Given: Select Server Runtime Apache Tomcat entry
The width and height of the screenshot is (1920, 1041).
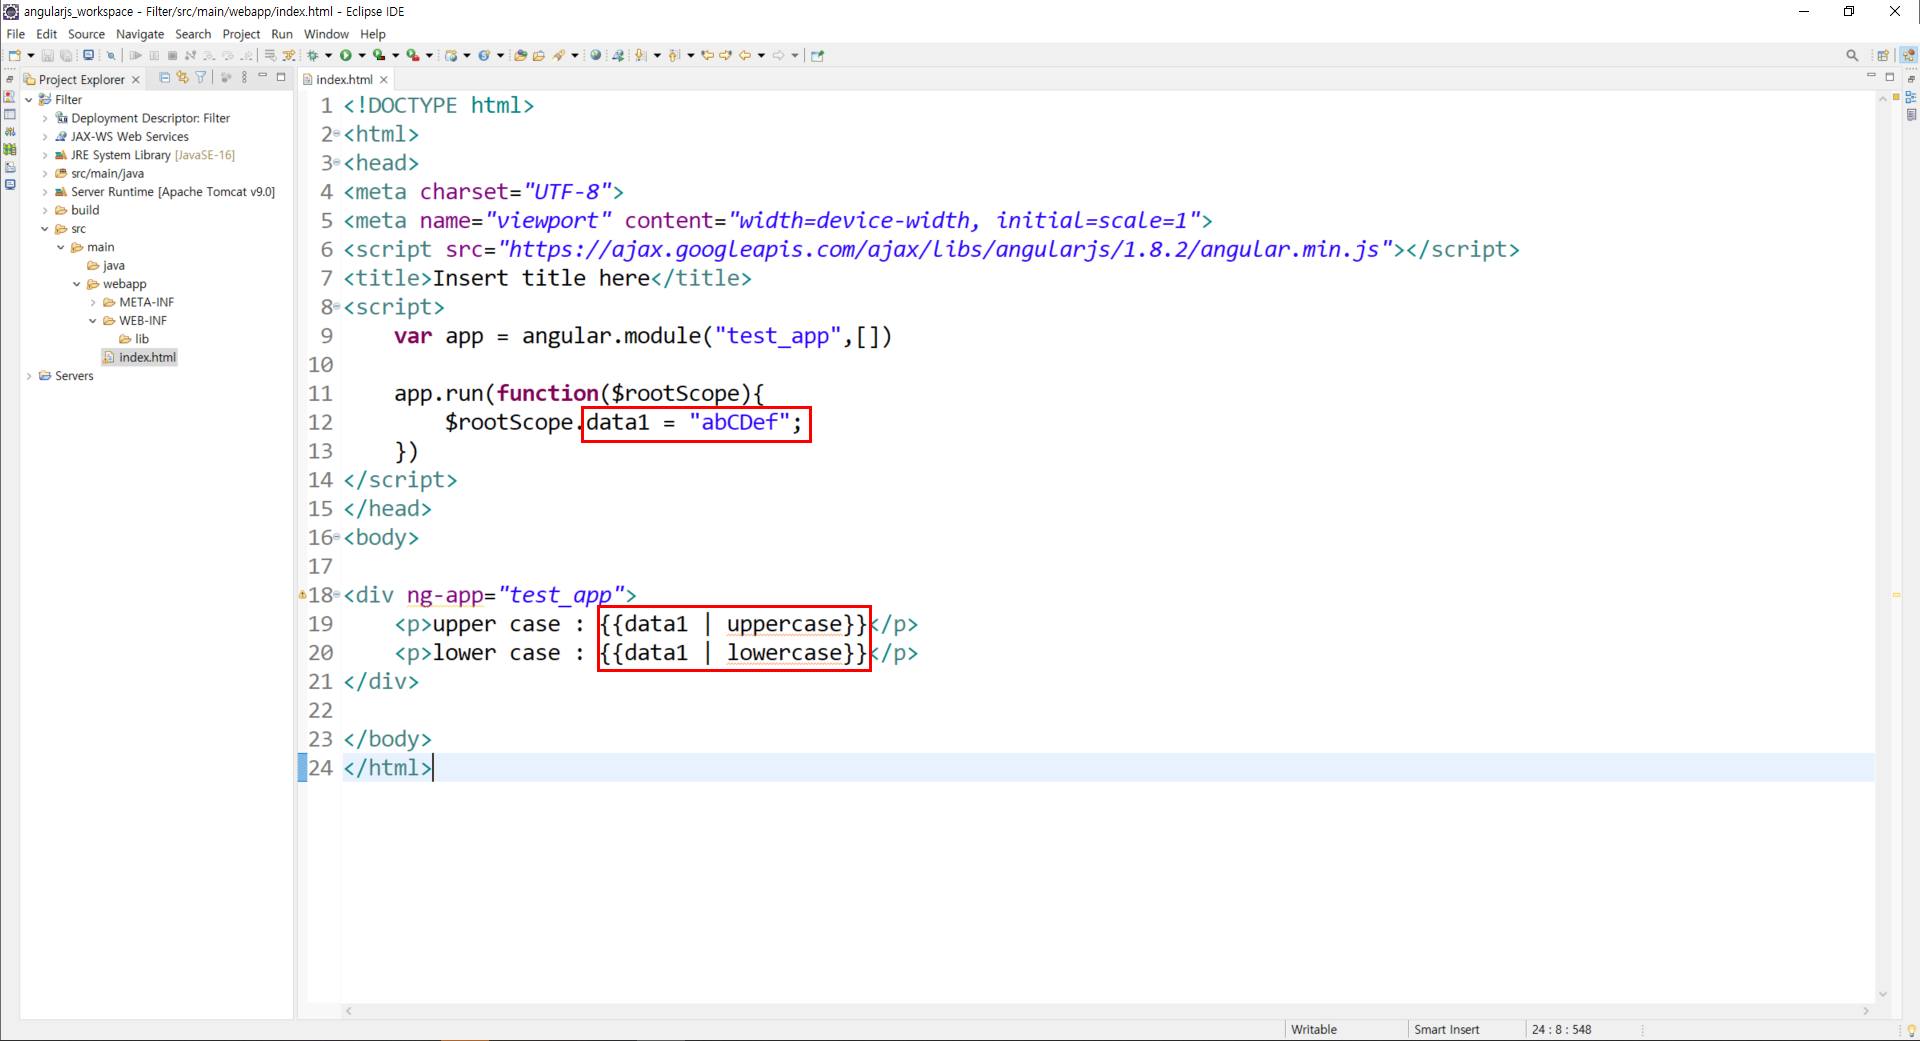Looking at the screenshot, I should click(165, 192).
